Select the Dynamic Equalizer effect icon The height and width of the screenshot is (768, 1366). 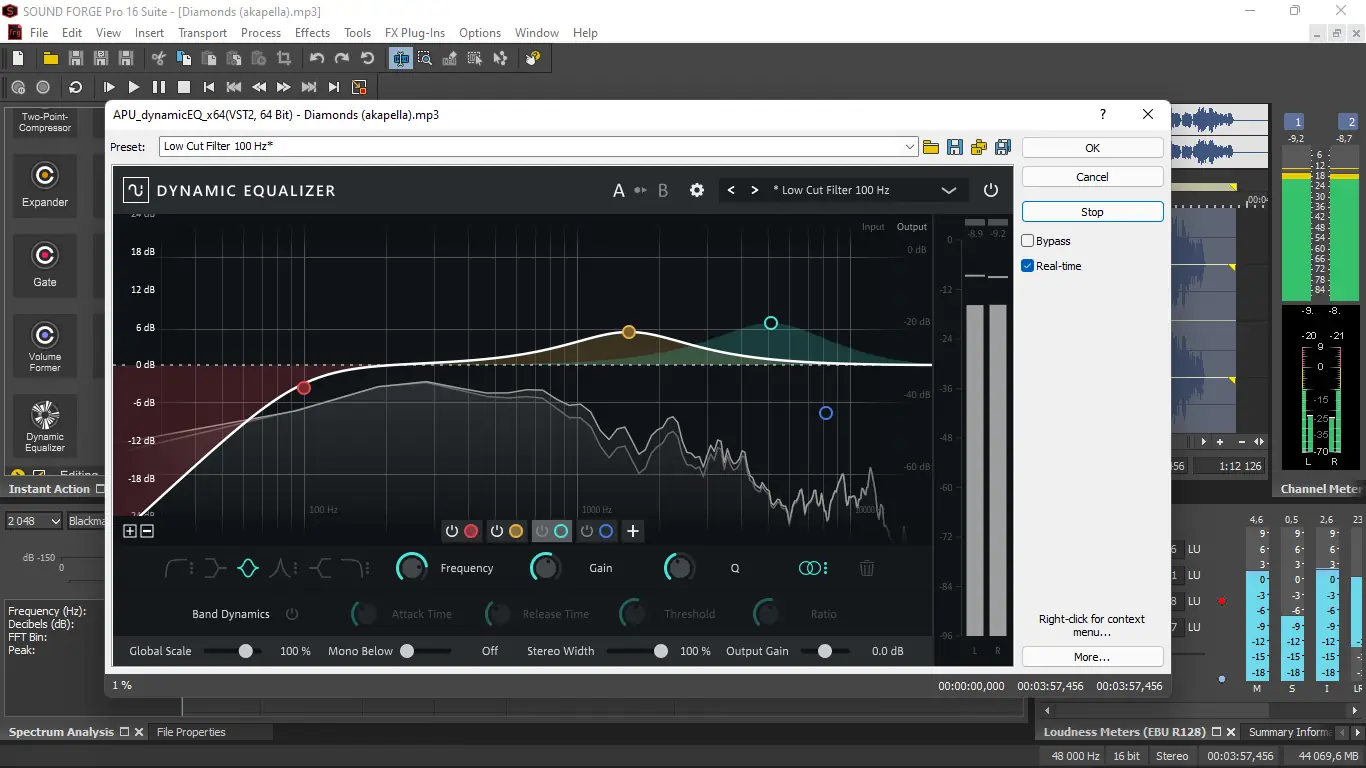(45, 425)
